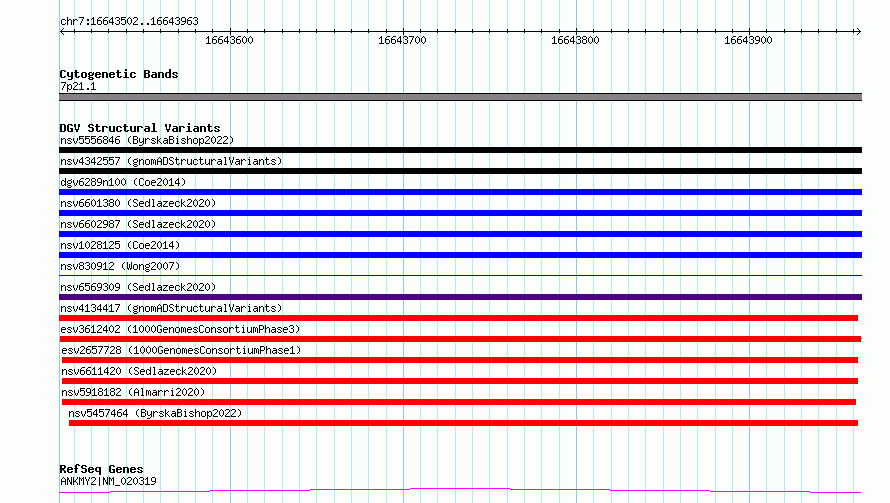Select the blue bar under dgv6289n100

[x=460, y=192]
